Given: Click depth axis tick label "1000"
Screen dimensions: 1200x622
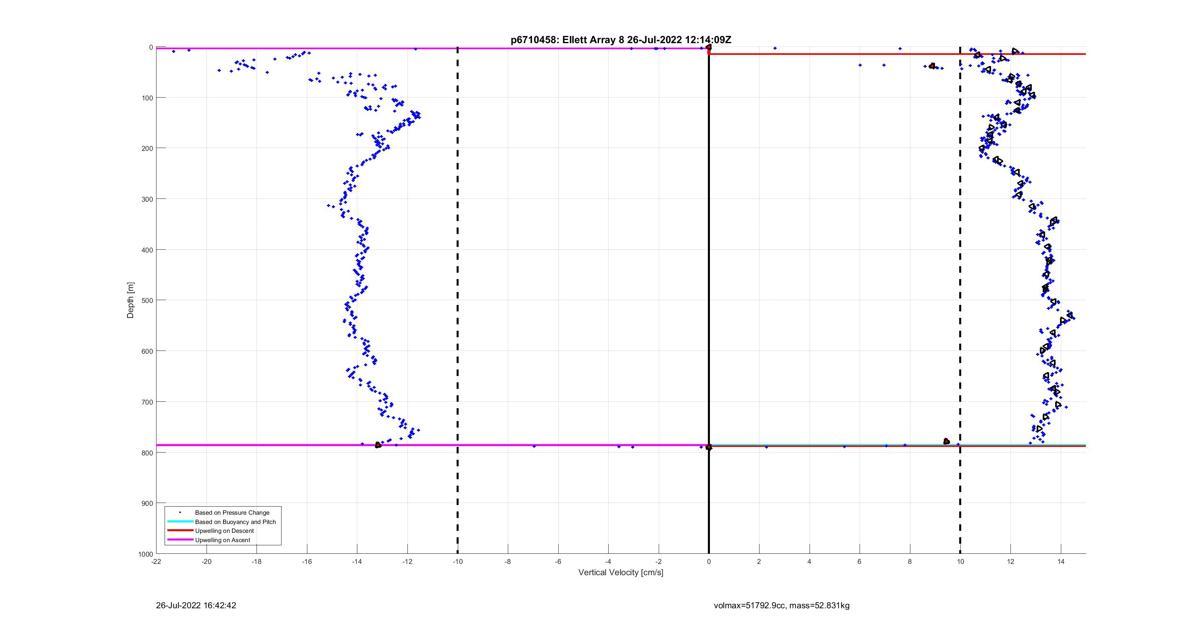Looking at the screenshot, I should pos(144,553).
